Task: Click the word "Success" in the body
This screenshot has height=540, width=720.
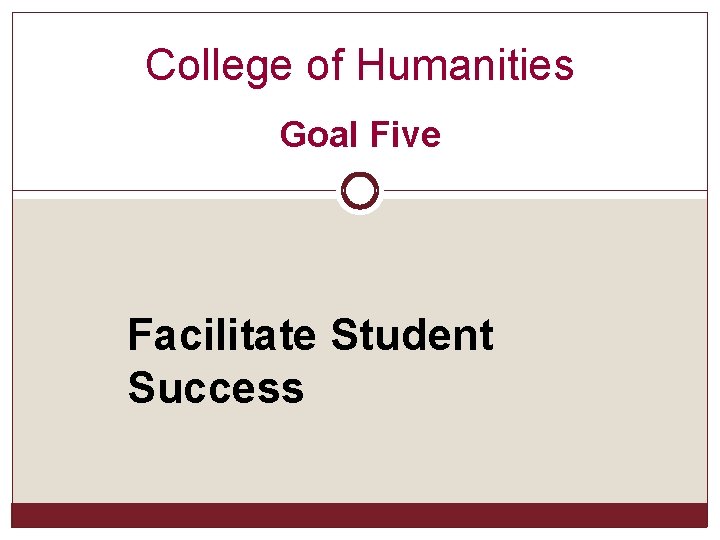Action: pyautogui.click(x=215, y=388)
